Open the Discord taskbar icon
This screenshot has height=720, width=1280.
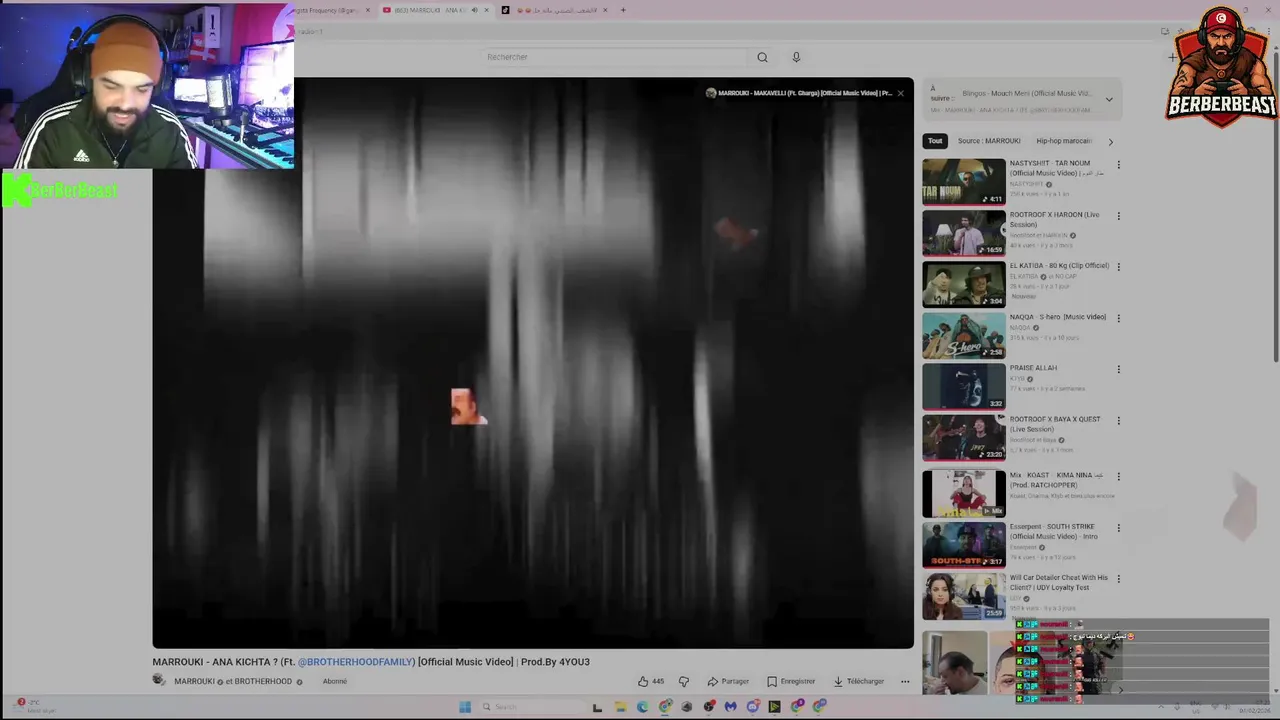pos(753,707)
